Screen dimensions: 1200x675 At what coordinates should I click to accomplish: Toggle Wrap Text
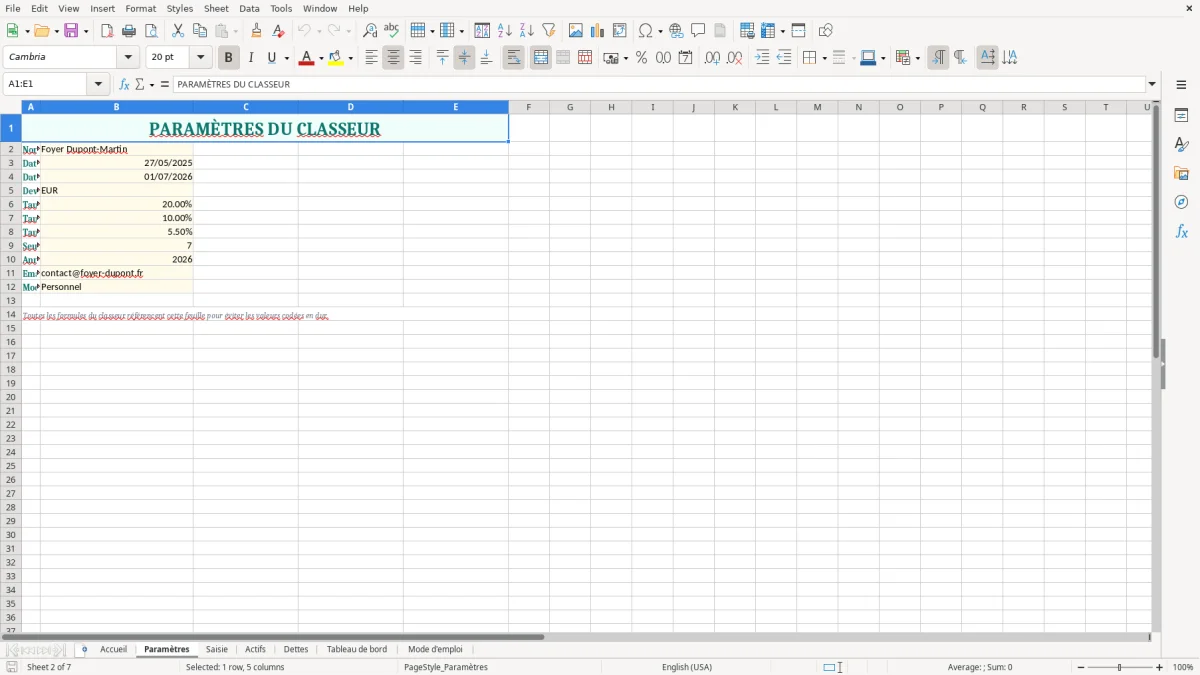click(x=514, y=58)
